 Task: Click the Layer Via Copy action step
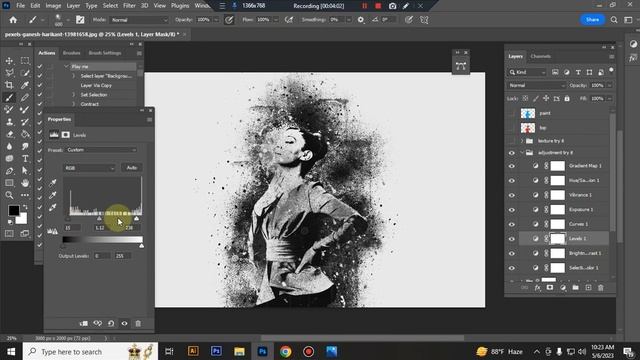point(96,85)
